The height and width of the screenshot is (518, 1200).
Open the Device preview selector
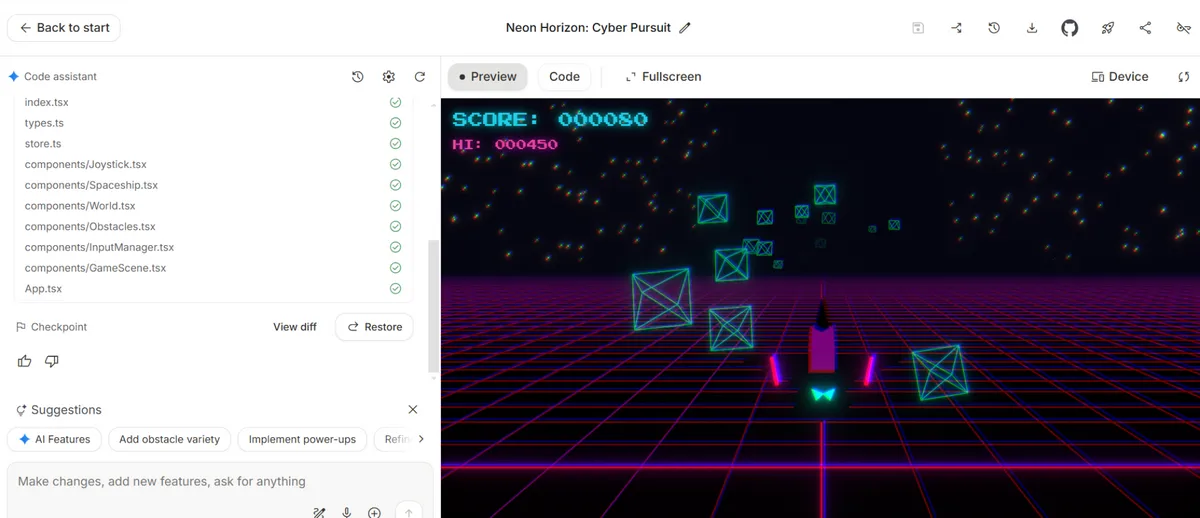(1119, 77)
